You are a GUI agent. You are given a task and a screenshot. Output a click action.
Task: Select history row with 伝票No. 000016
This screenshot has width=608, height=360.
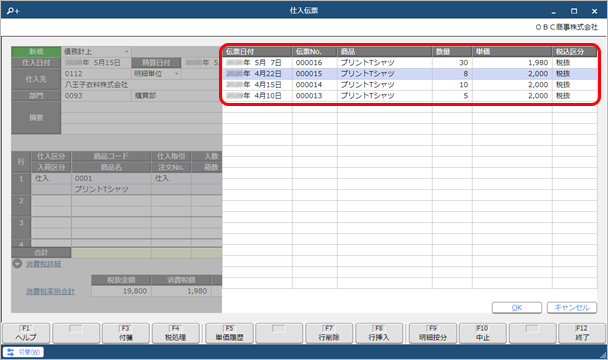[x=410, y=63]
